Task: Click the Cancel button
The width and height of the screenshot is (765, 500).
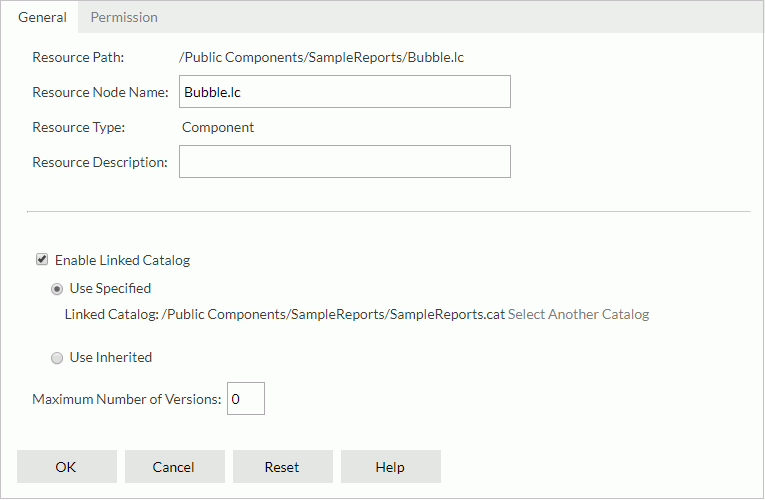Action: point(175,467)
